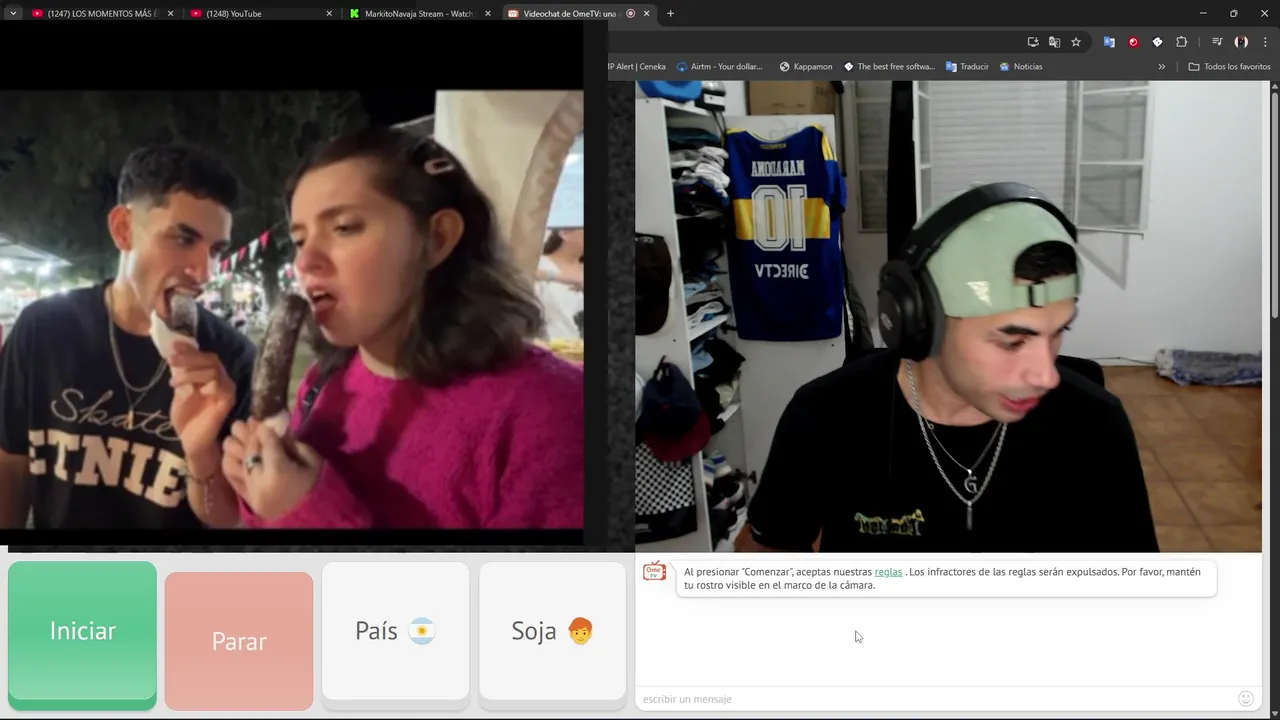Click the Argentina flag icon
Viewport: 1280px width, 720px height.
tap(422, 631)
